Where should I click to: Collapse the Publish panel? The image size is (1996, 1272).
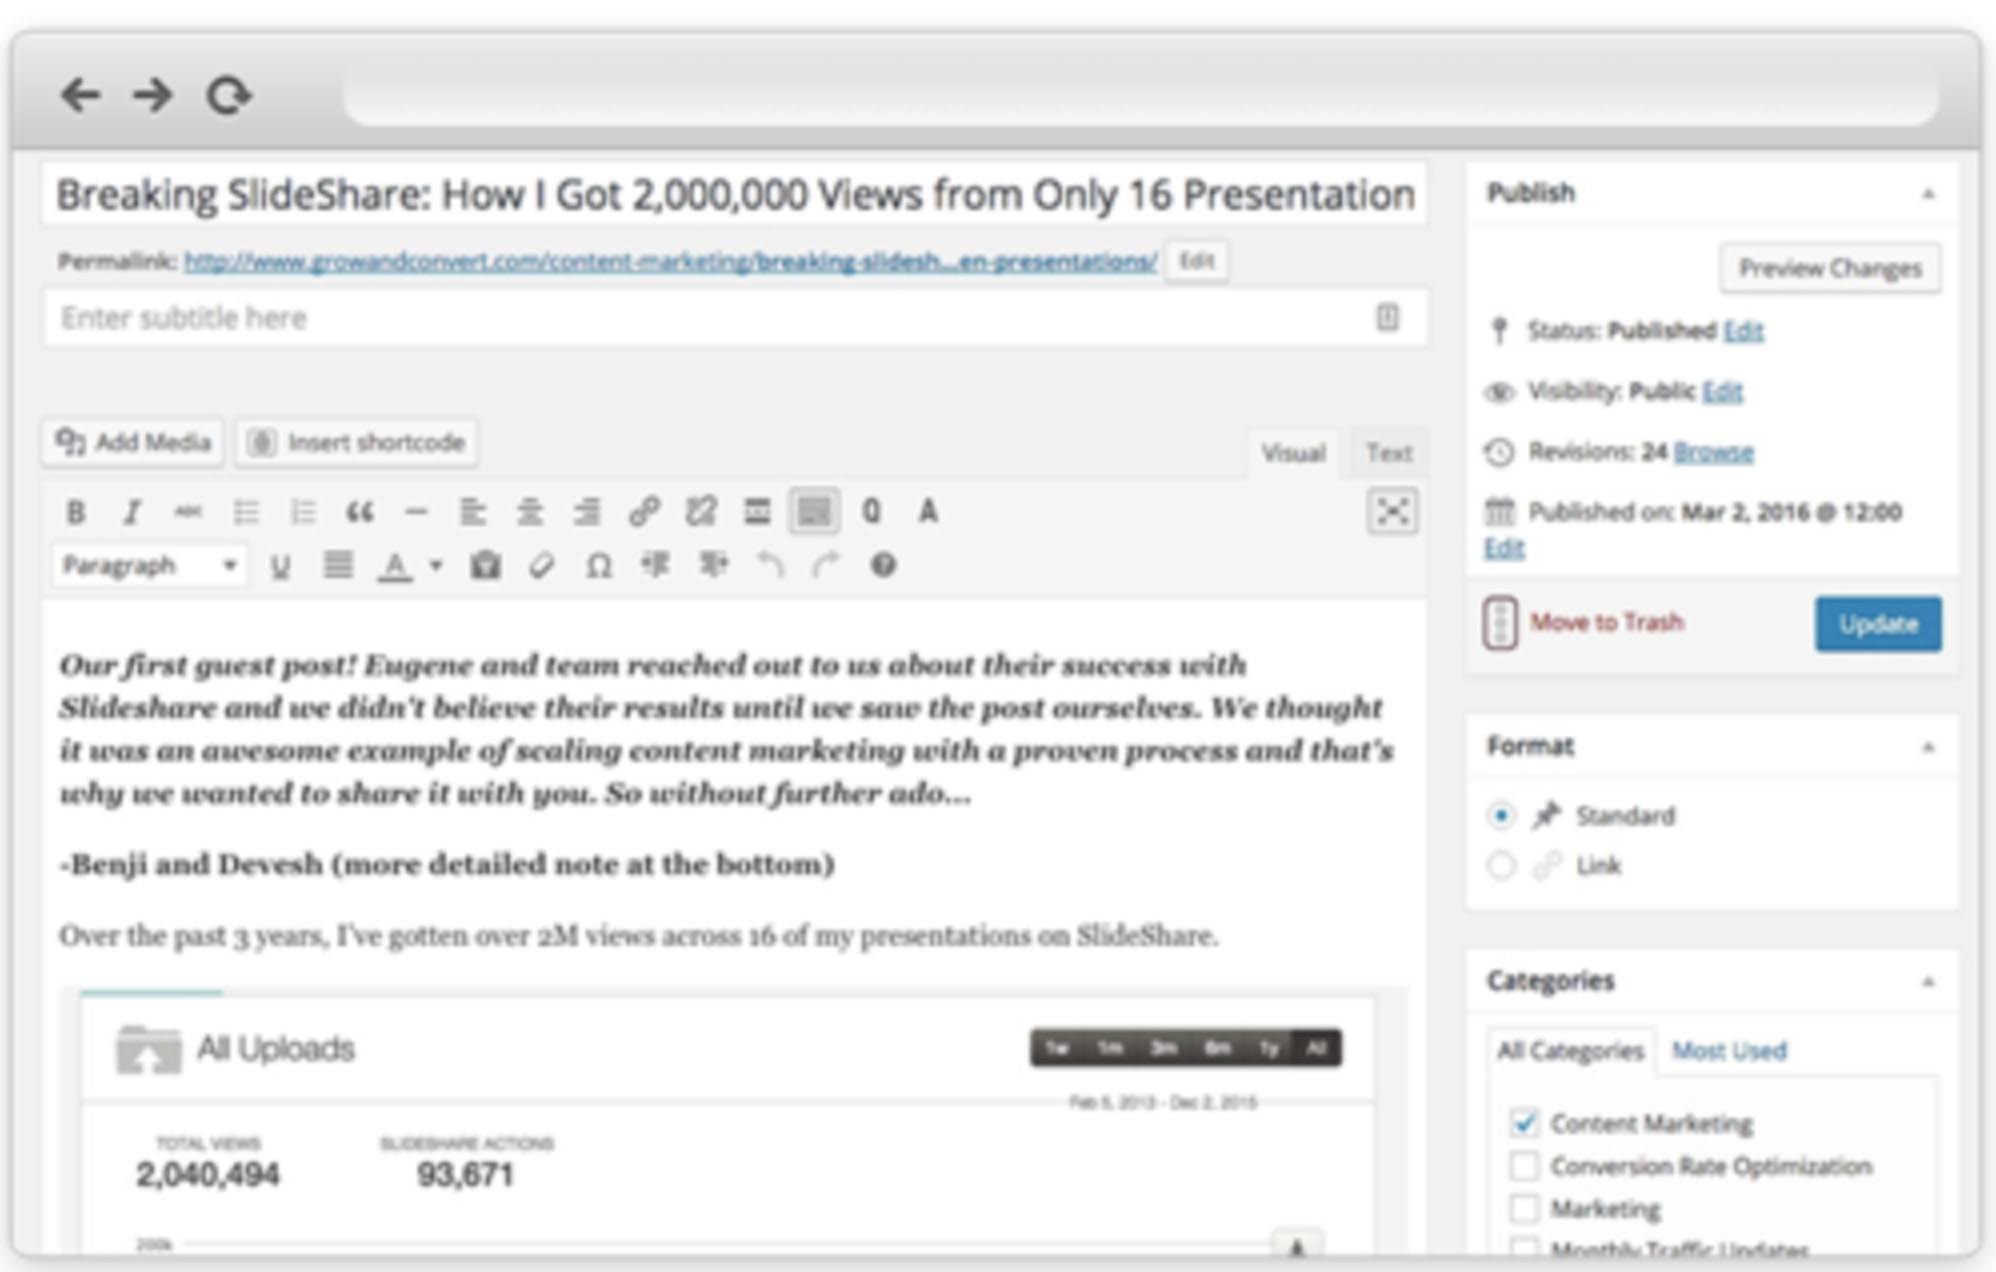click(x=1929, y=193)
